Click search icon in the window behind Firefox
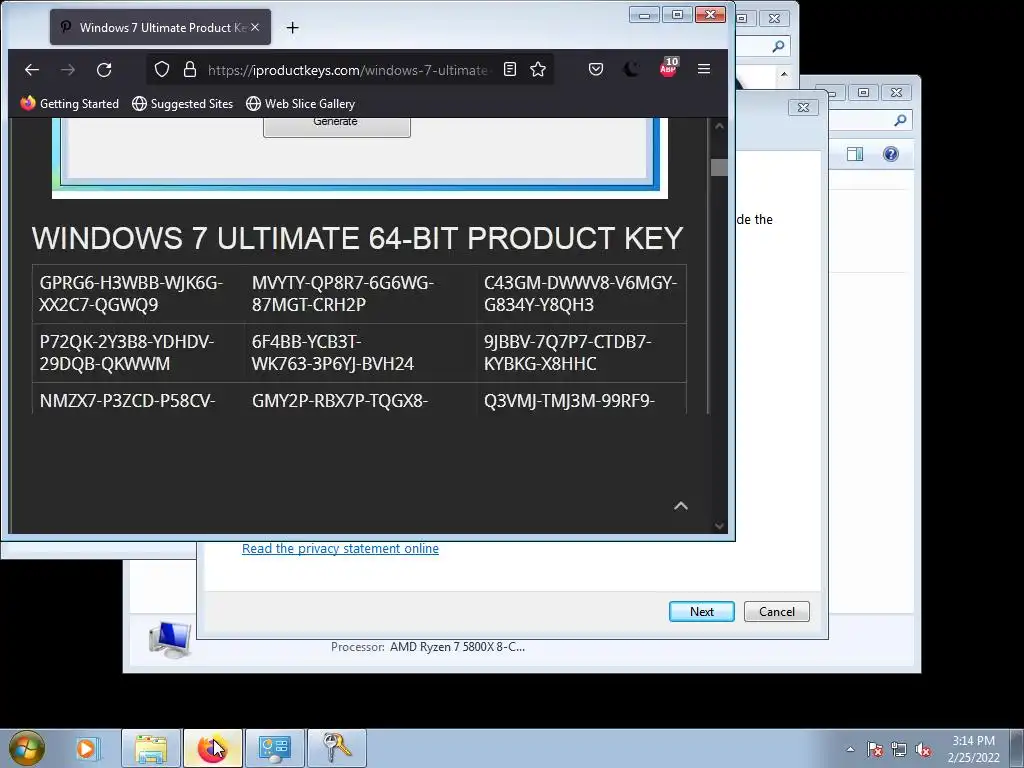This screenshot has height=768, width=1024. 778,46
